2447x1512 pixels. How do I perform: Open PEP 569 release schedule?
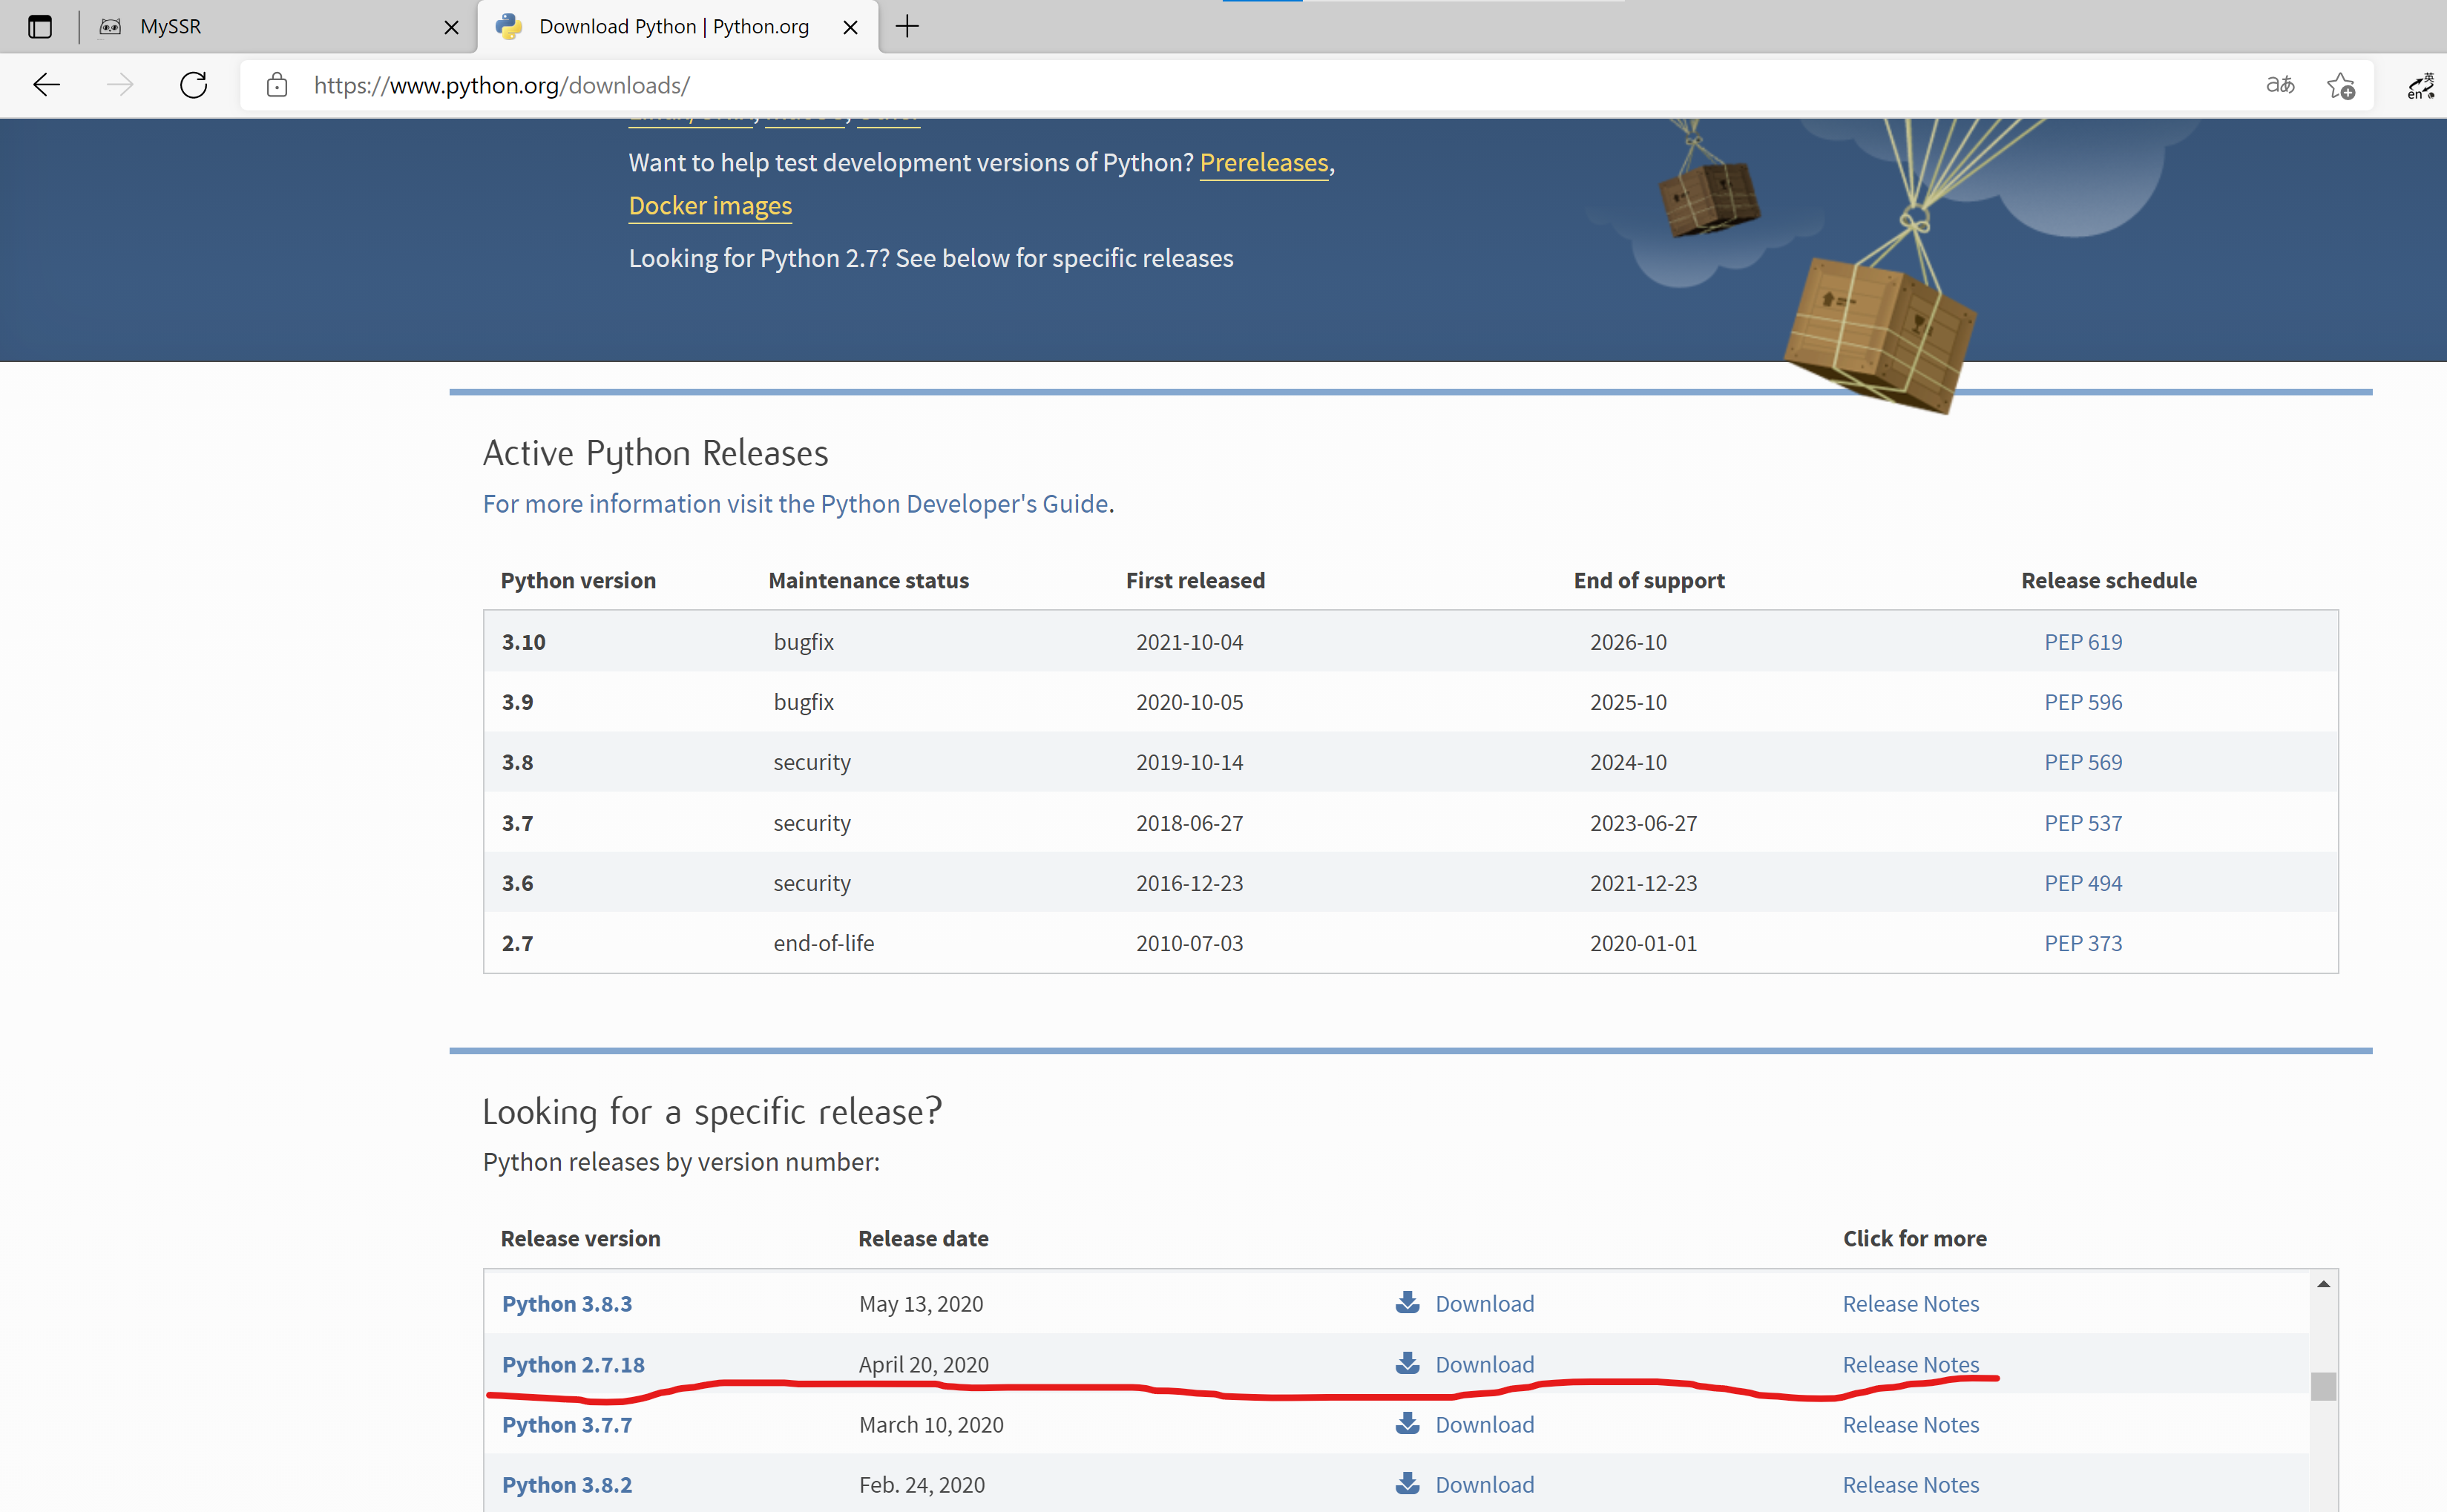click(2083, 762)
